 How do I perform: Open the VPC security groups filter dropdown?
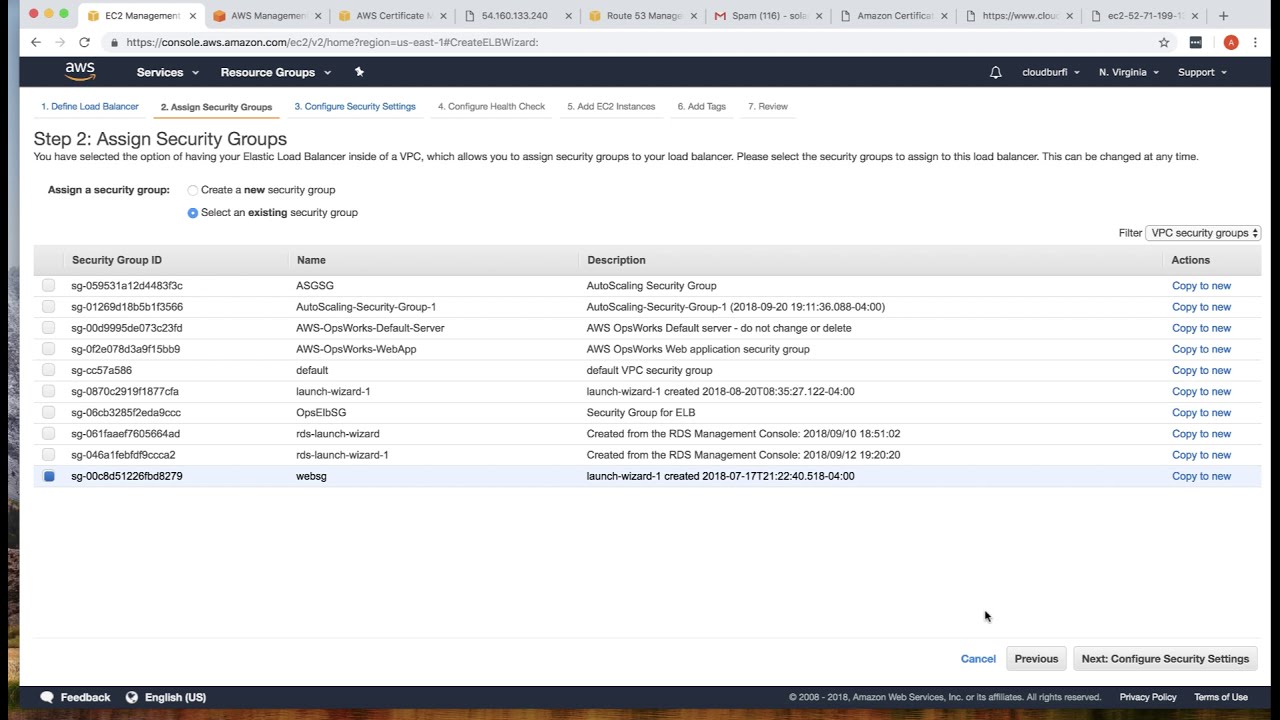[x=1203, y=233]
